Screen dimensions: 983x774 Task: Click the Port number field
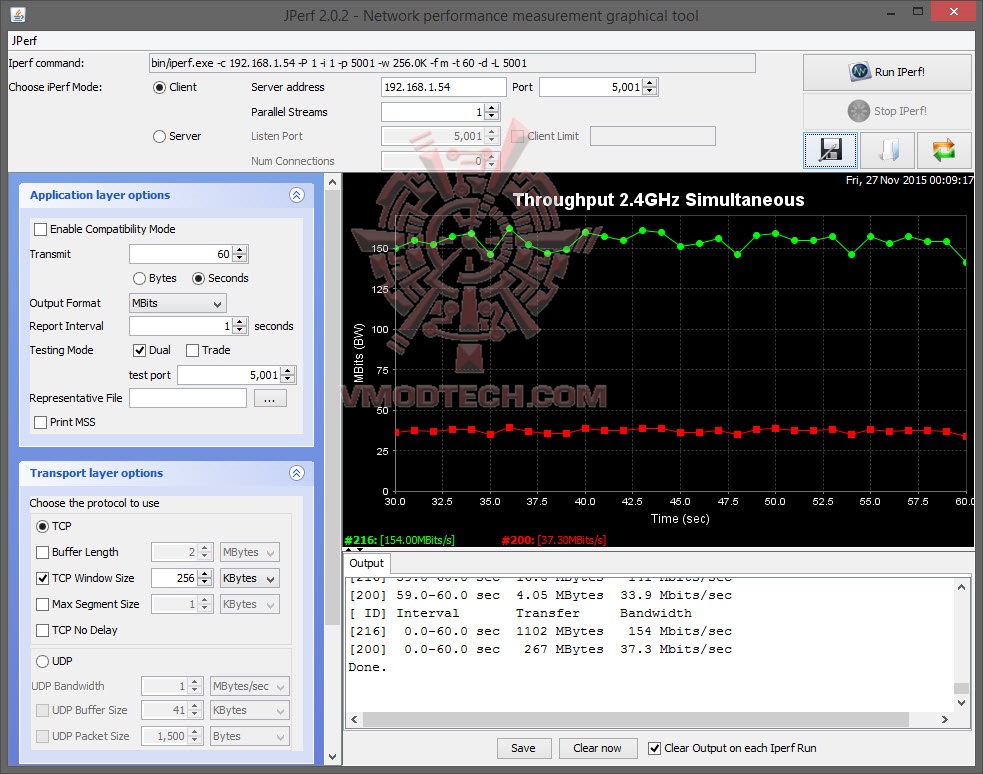(591, 87)
